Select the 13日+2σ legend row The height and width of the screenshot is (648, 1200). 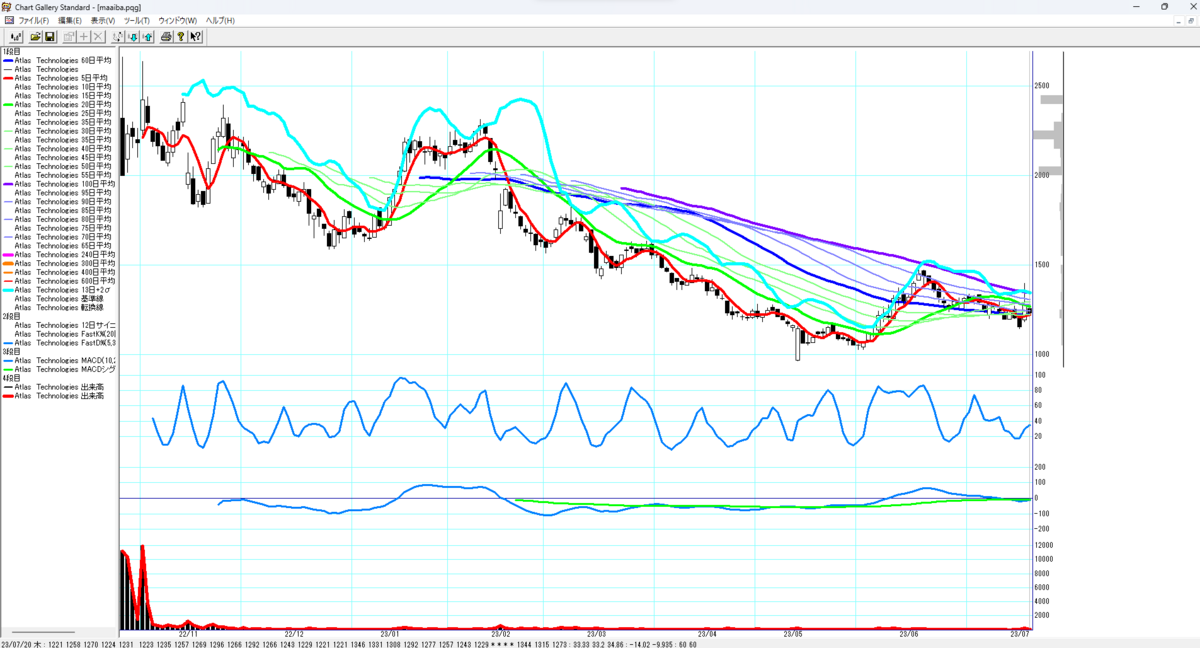(58, 290)
